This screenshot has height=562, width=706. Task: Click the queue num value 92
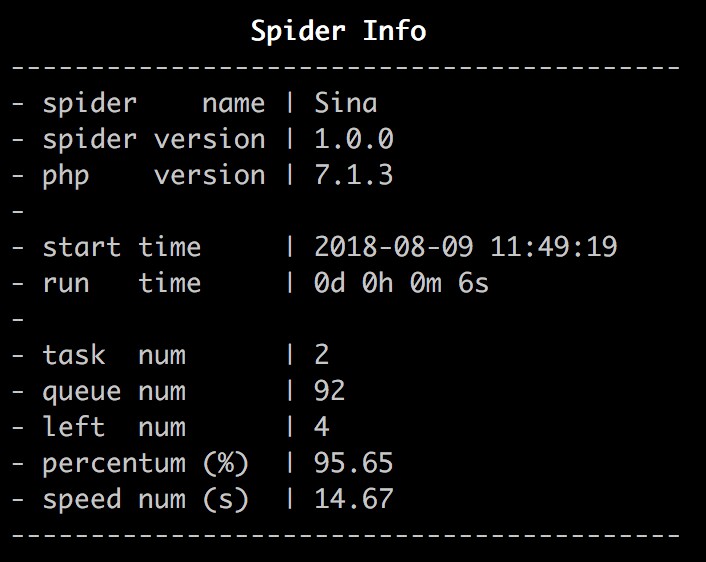(x=330, y=391)
